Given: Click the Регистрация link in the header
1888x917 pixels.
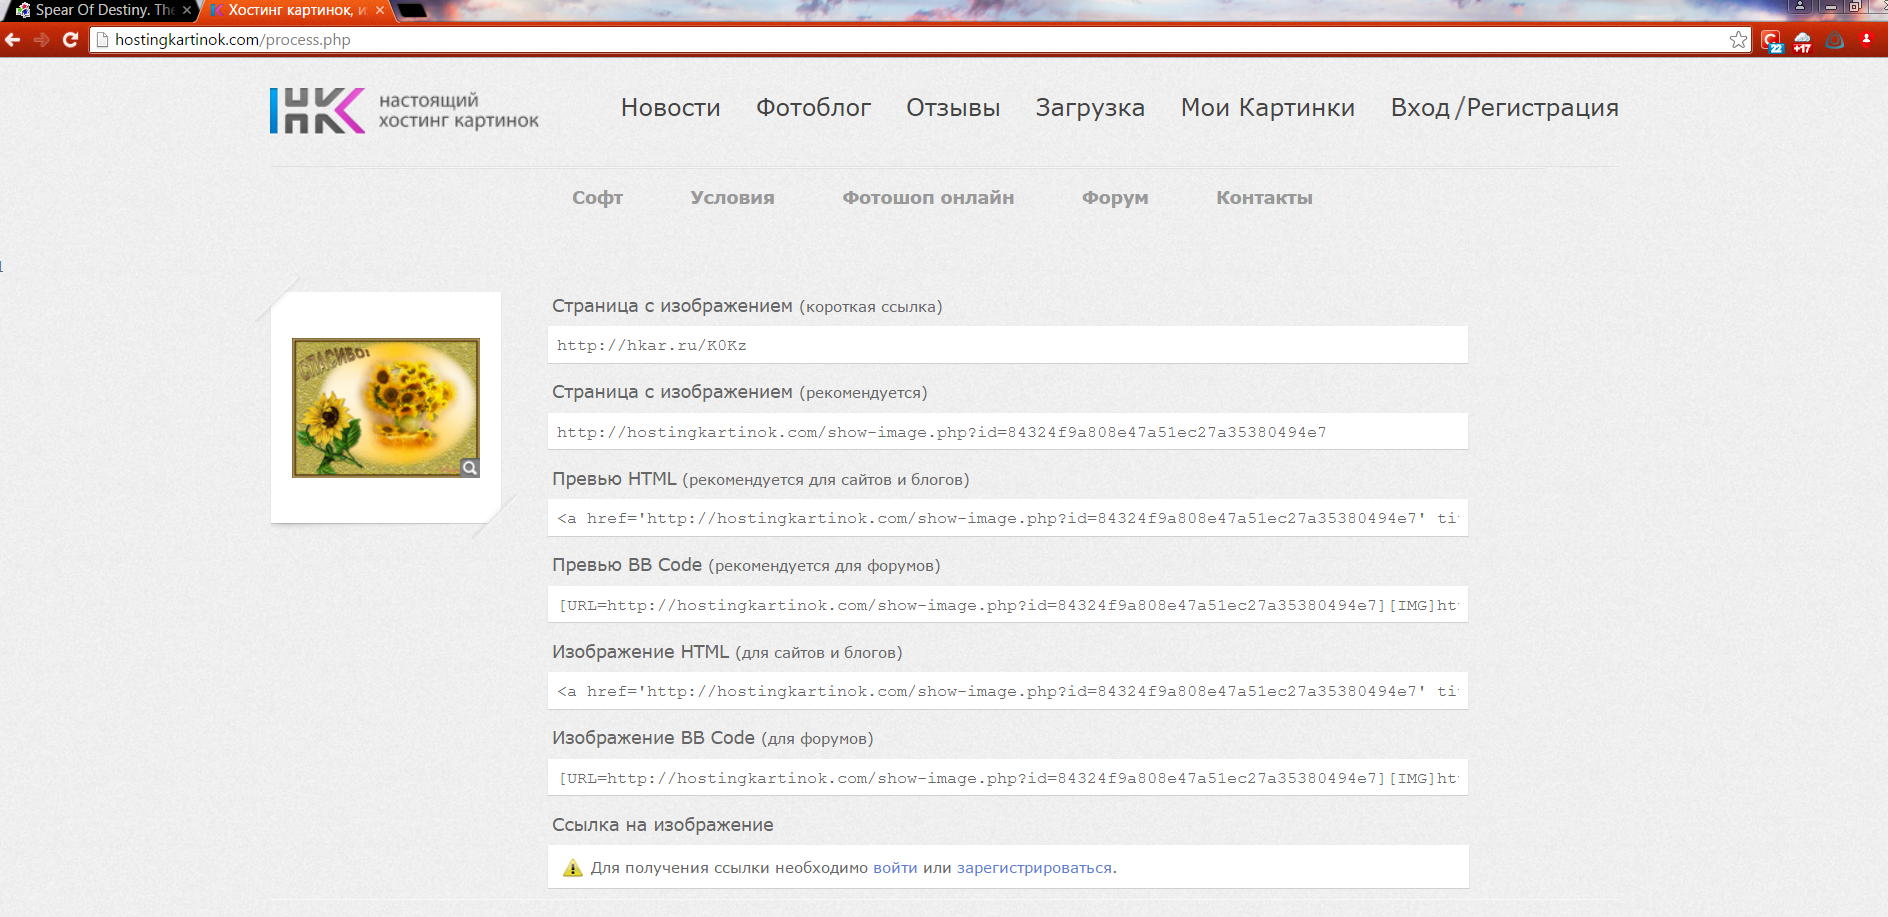Looking at the screenshot, I should tap(1543, 108).
